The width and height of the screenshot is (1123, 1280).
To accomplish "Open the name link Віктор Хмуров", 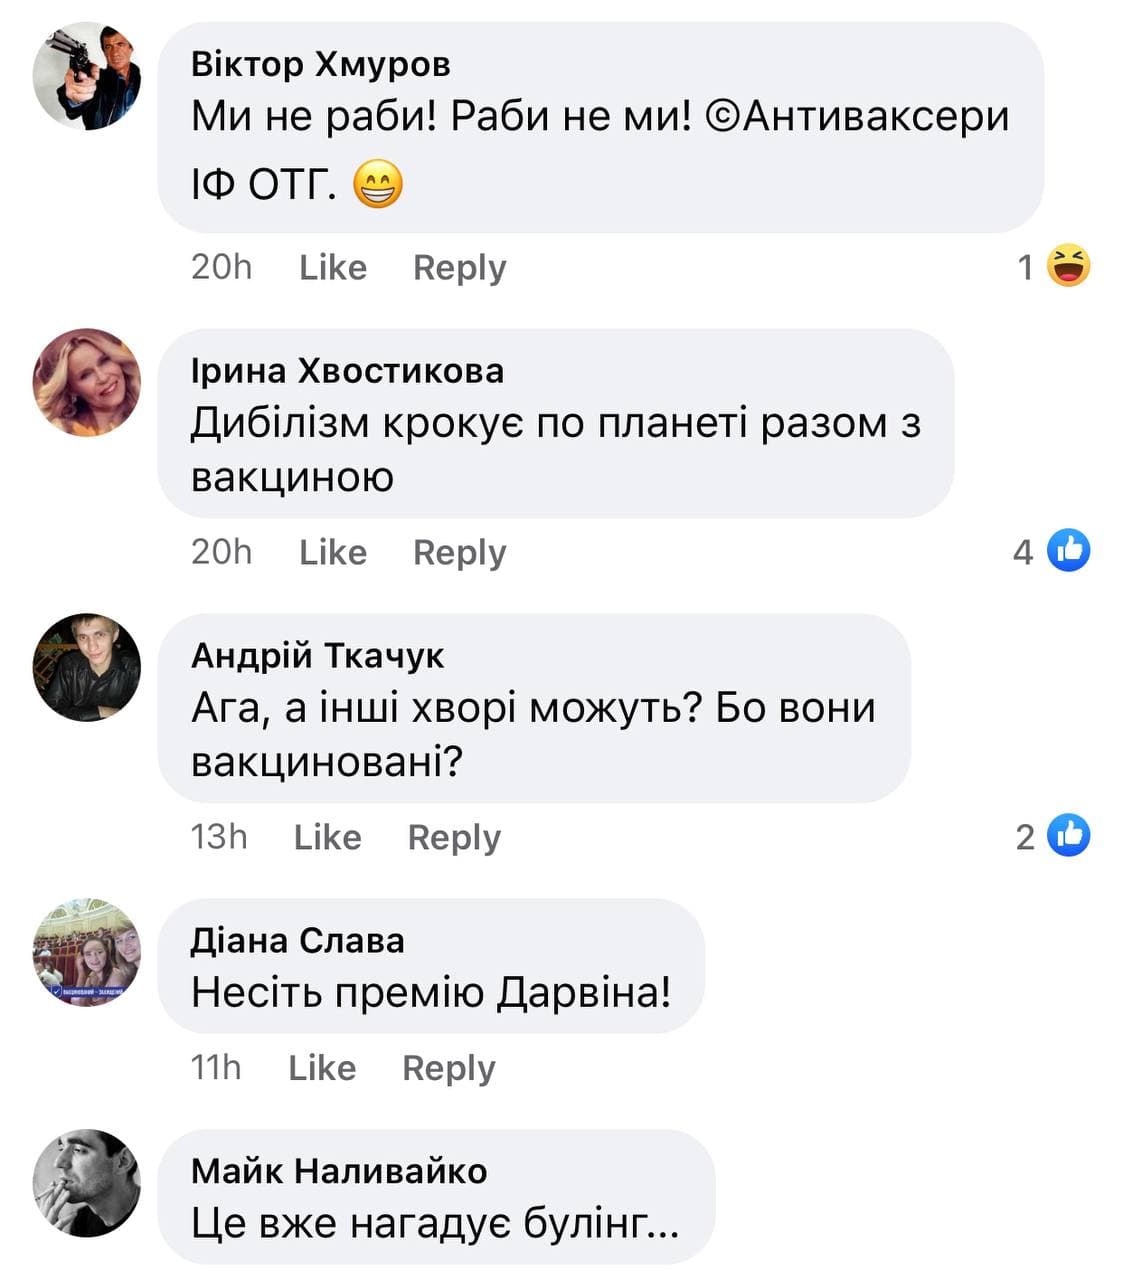I will 321,64.
